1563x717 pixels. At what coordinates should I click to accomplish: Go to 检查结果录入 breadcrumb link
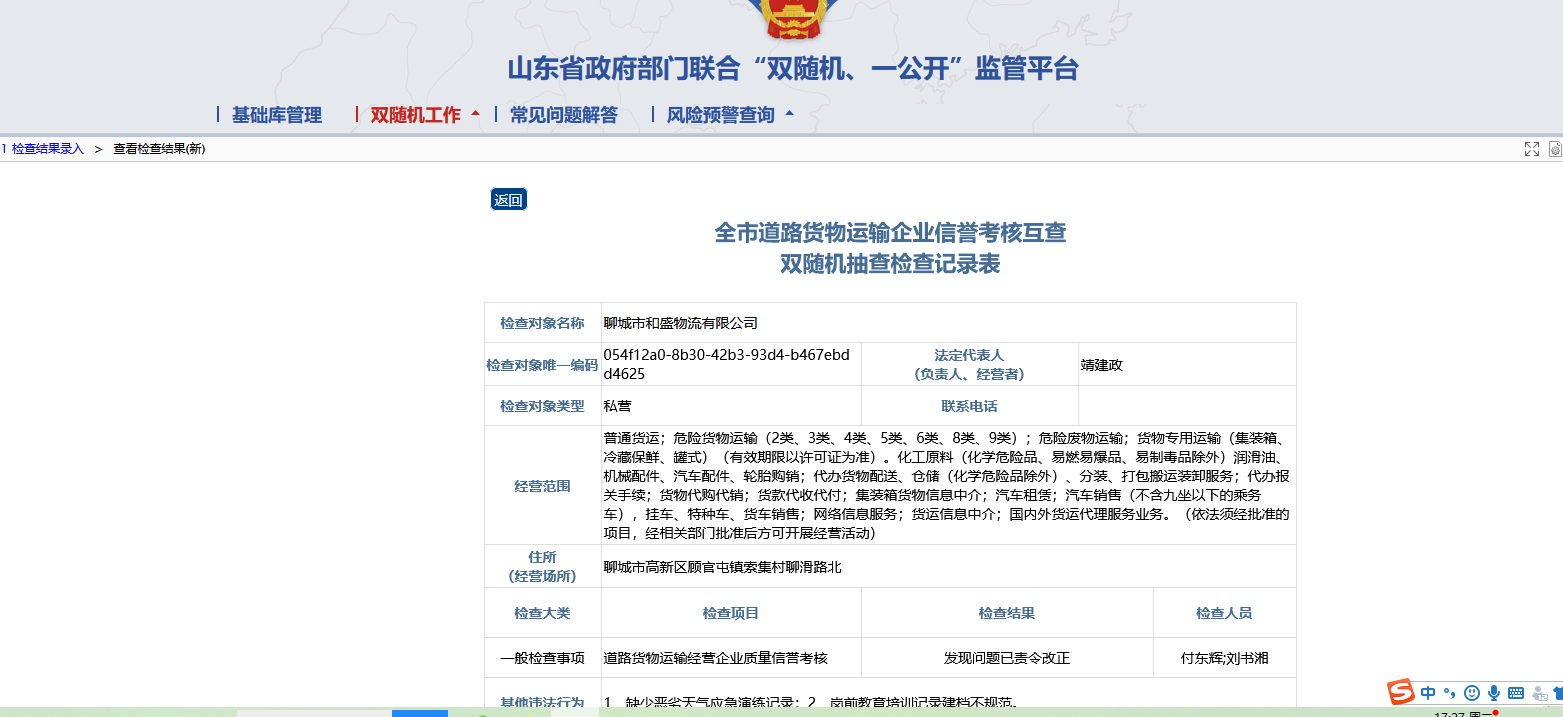pos(47,149)
